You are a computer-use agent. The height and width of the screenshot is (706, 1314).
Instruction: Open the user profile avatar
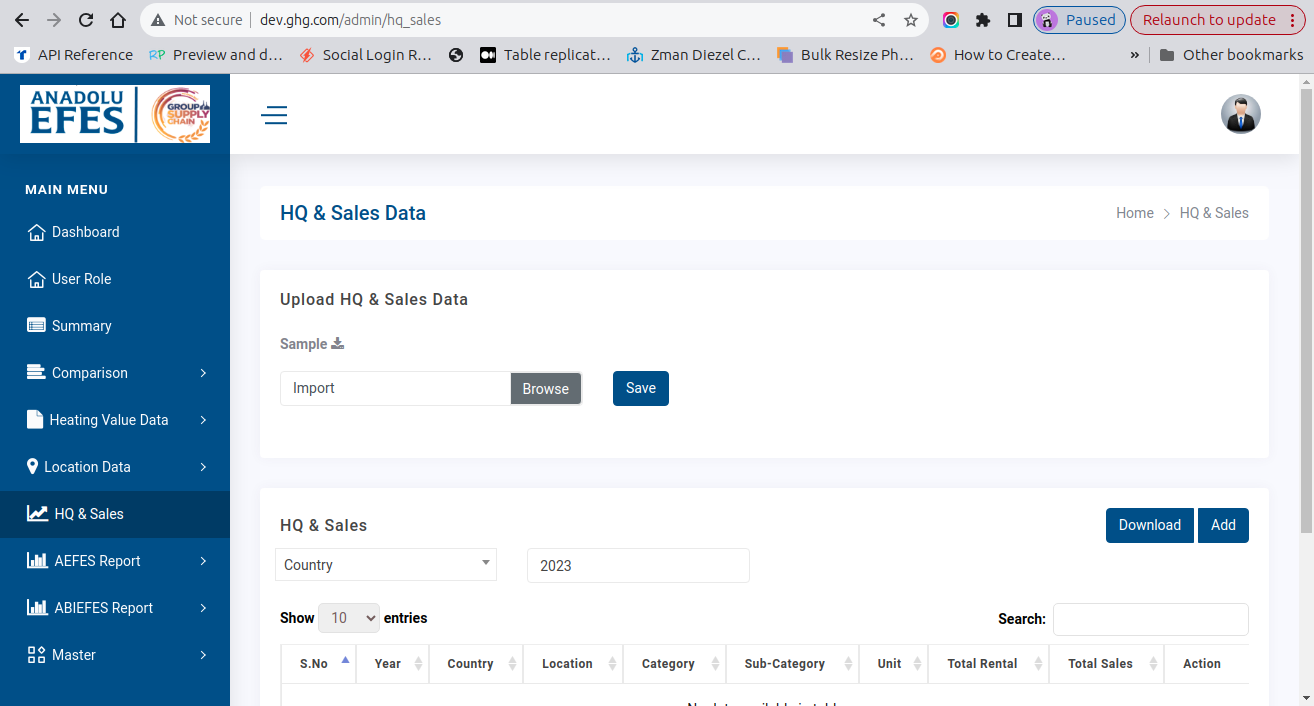tap(1240, 114)
